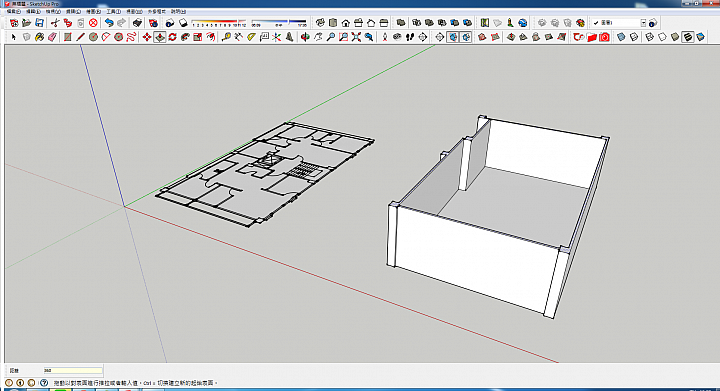Open a file with folder icon
Viewport: 720px width, 391px height.
click(x=27, y=23)
